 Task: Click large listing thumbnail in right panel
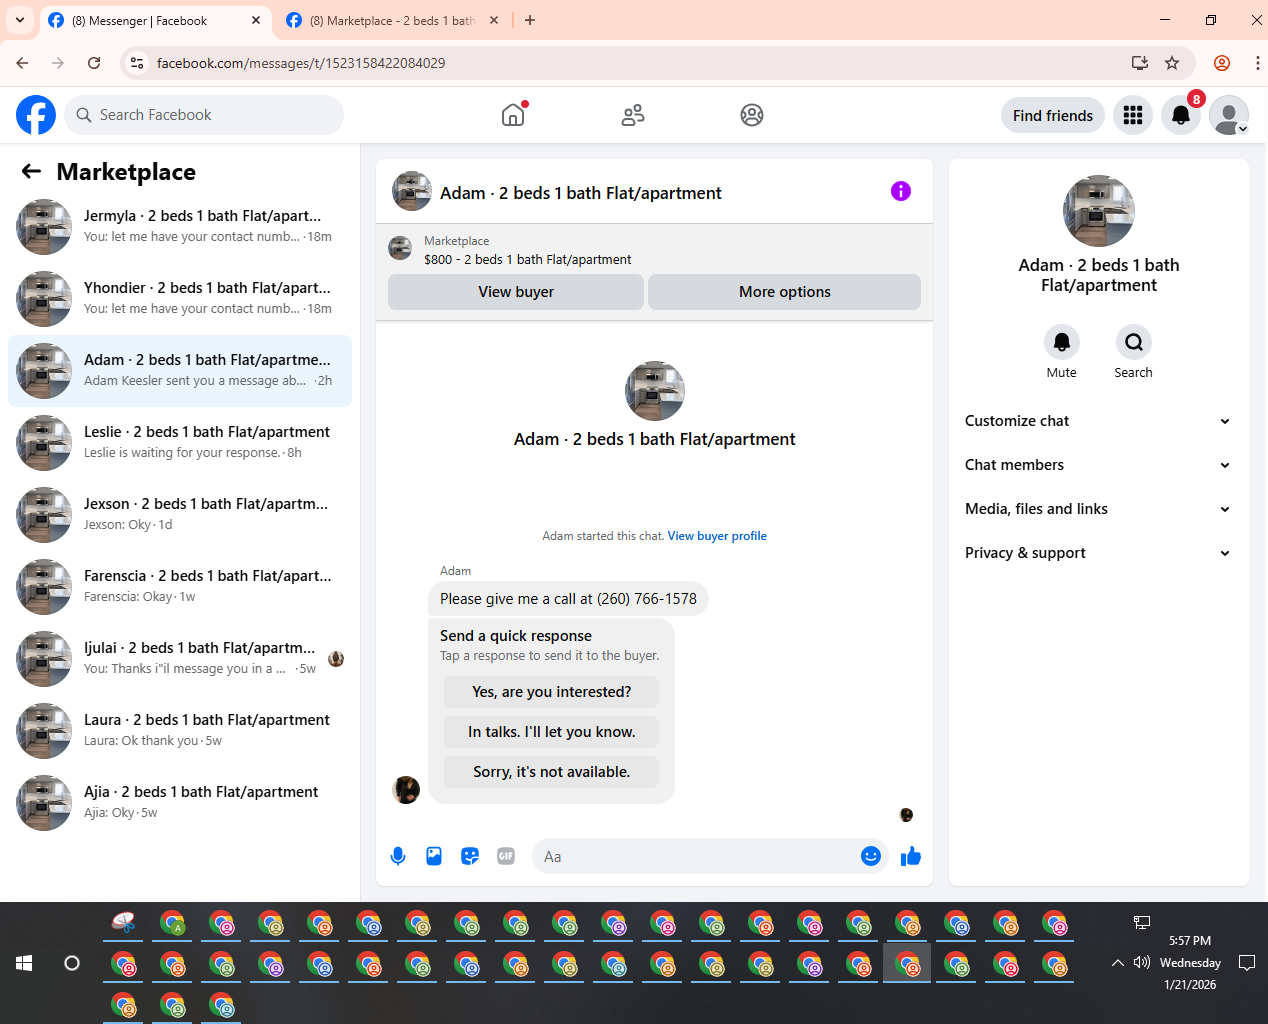click(1099, 211)
